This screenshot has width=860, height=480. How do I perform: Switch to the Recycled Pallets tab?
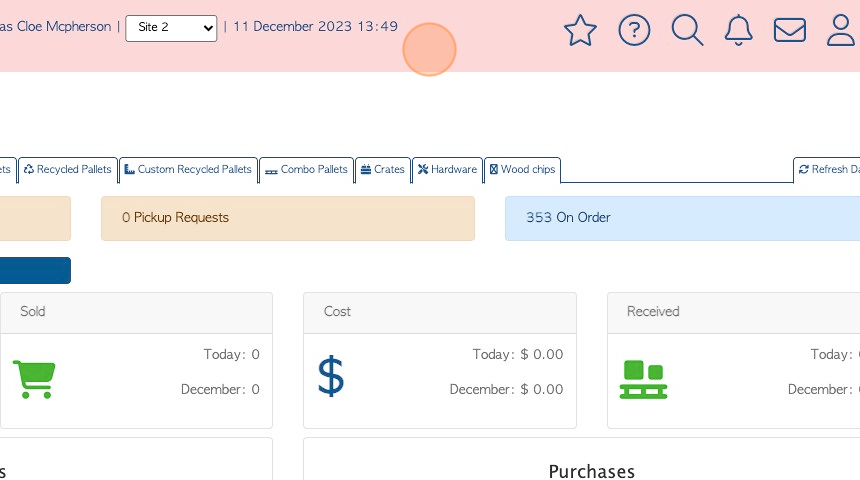pos(68,170)
